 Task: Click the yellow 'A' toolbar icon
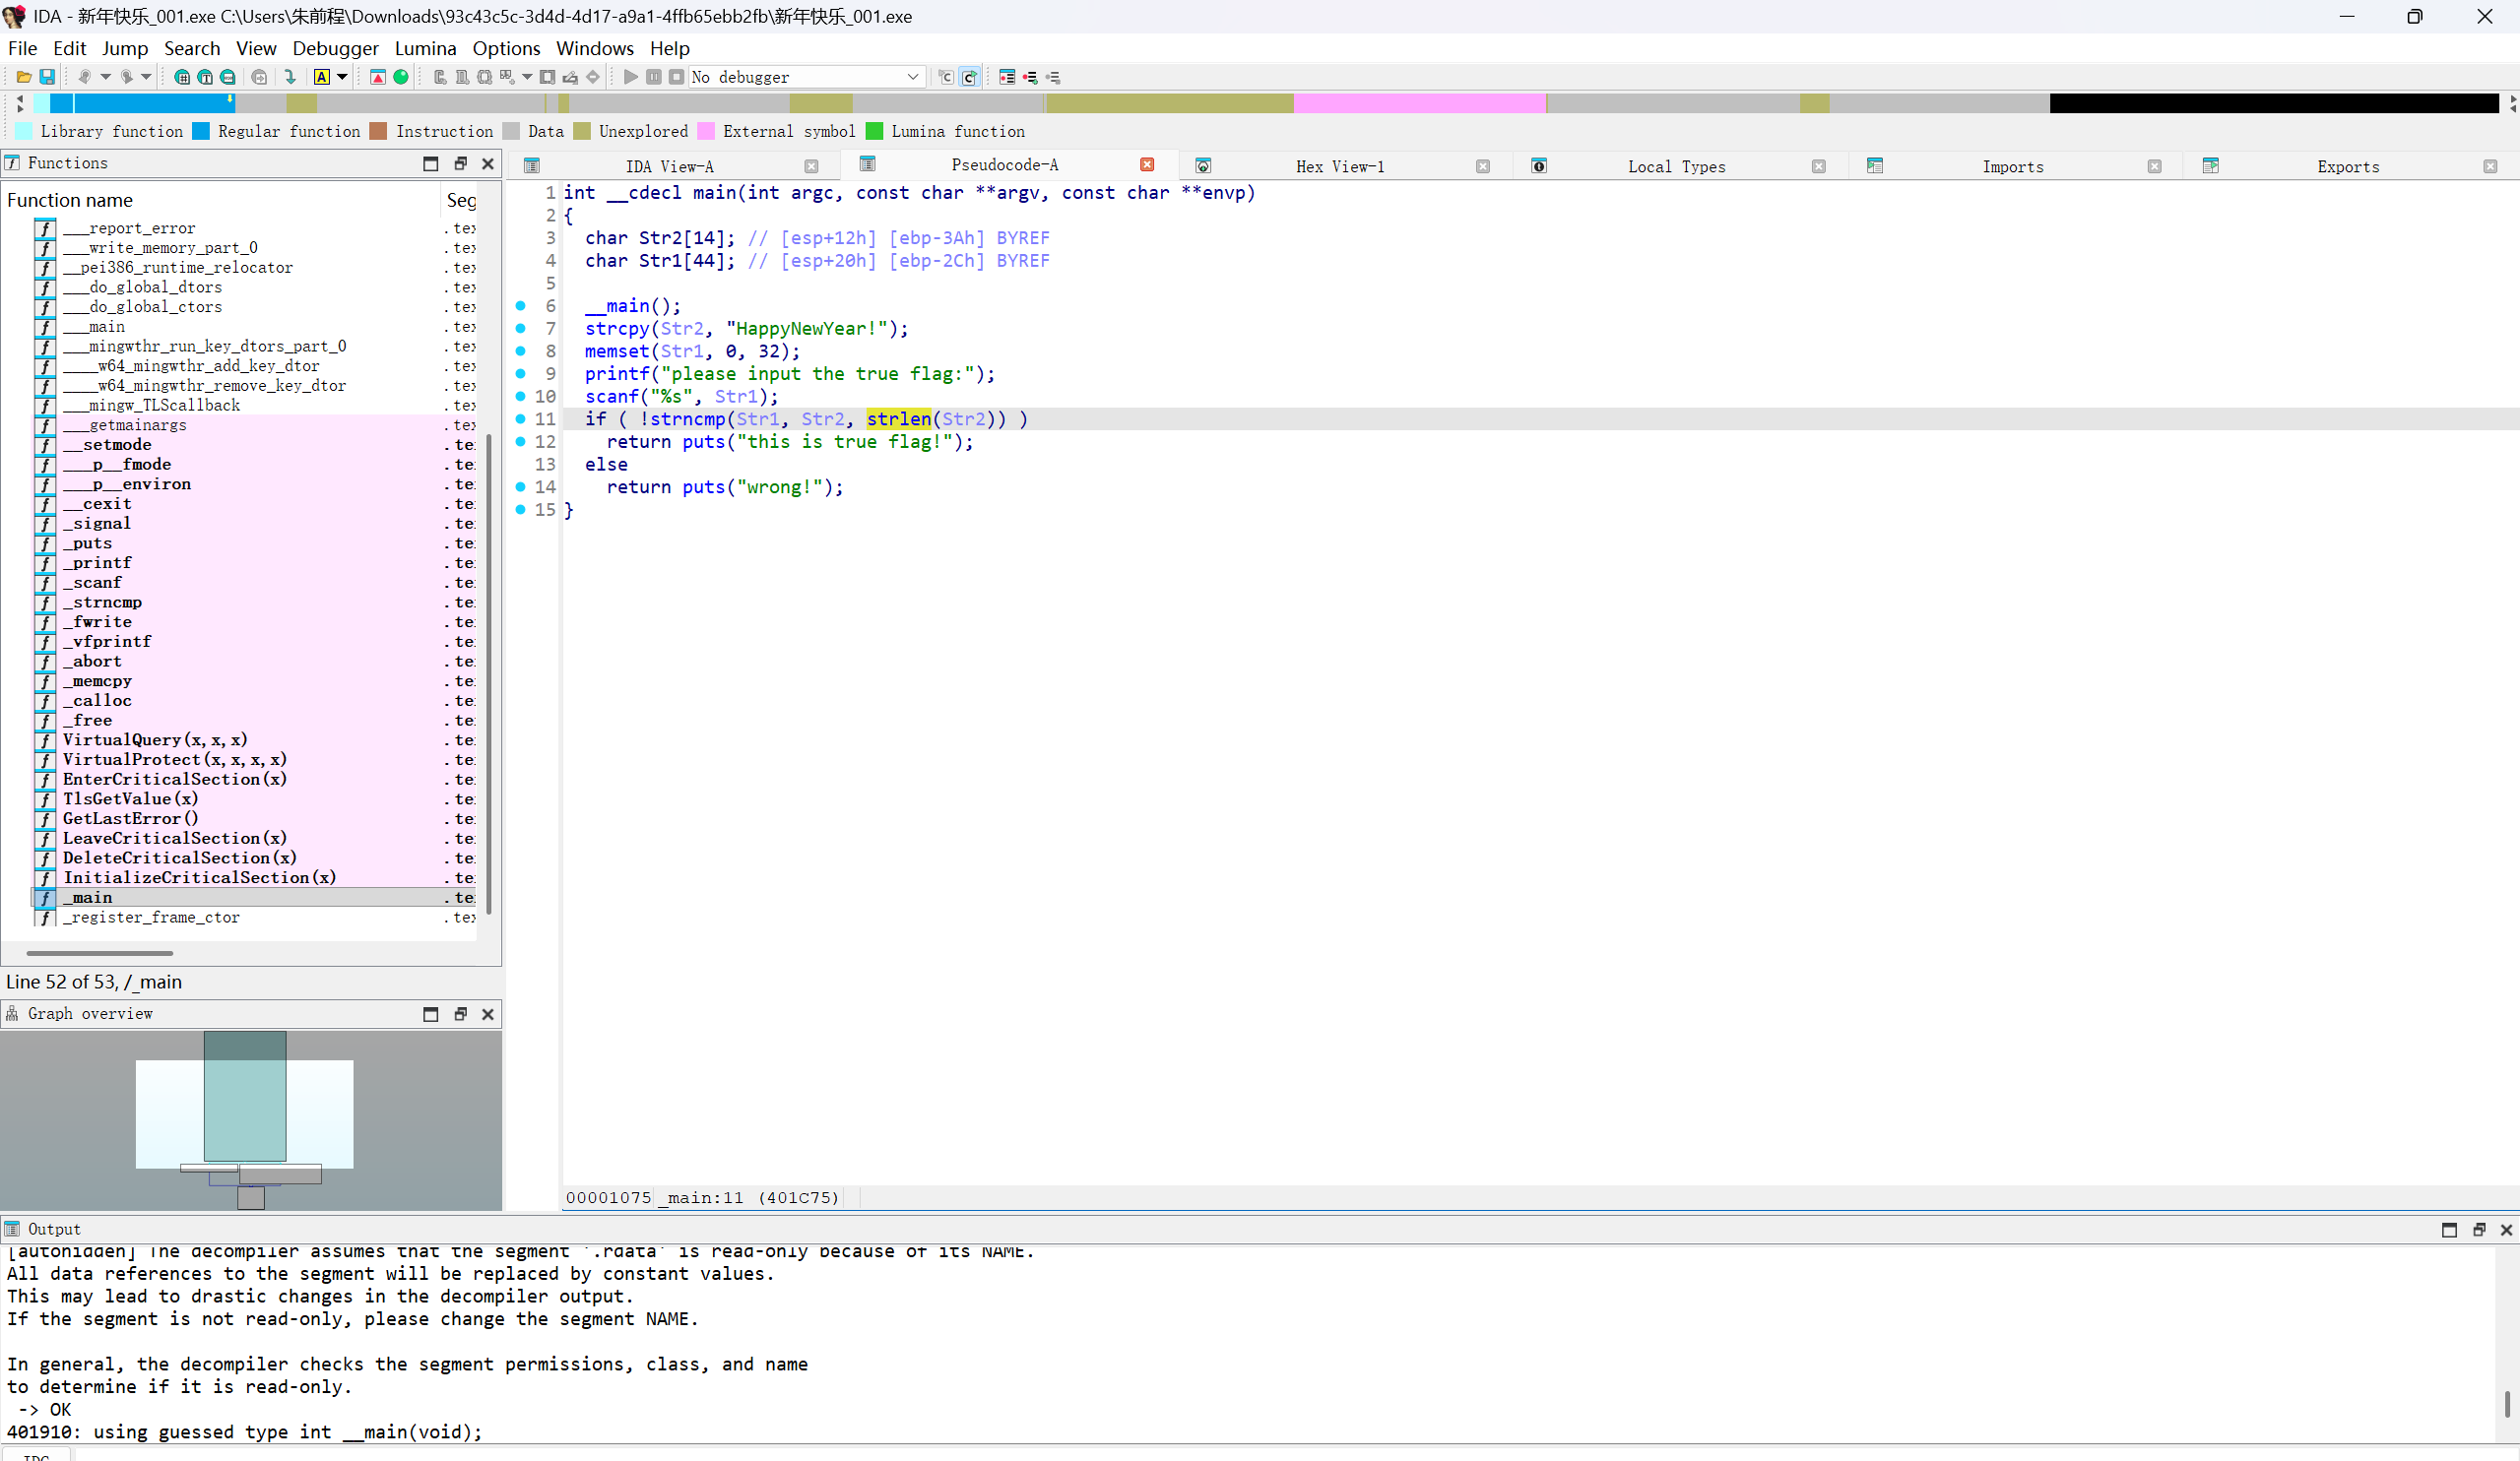click(x=322, y=77)
